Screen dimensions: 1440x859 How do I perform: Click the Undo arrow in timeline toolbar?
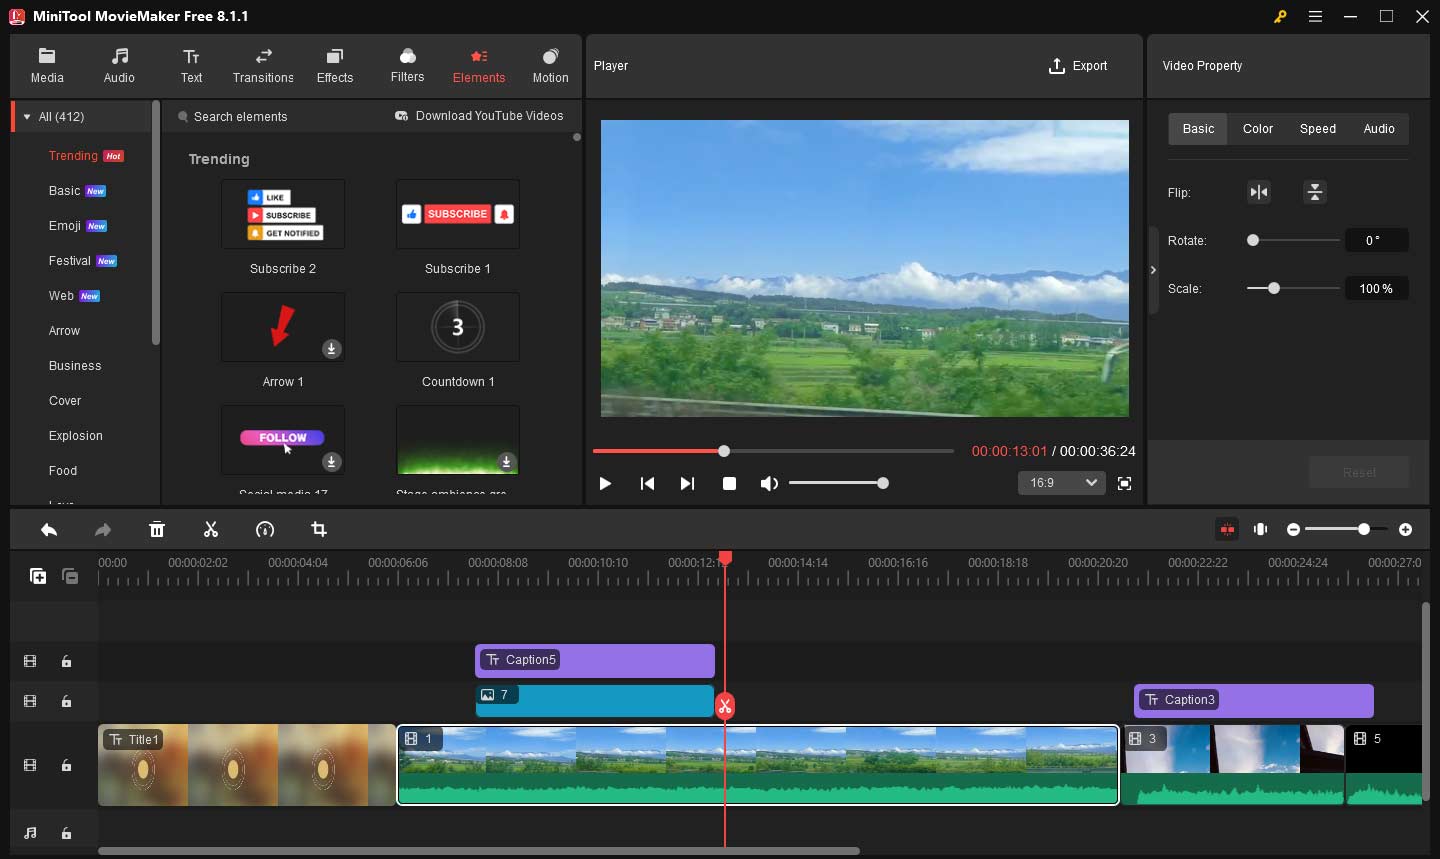click(x=49, y=529)
